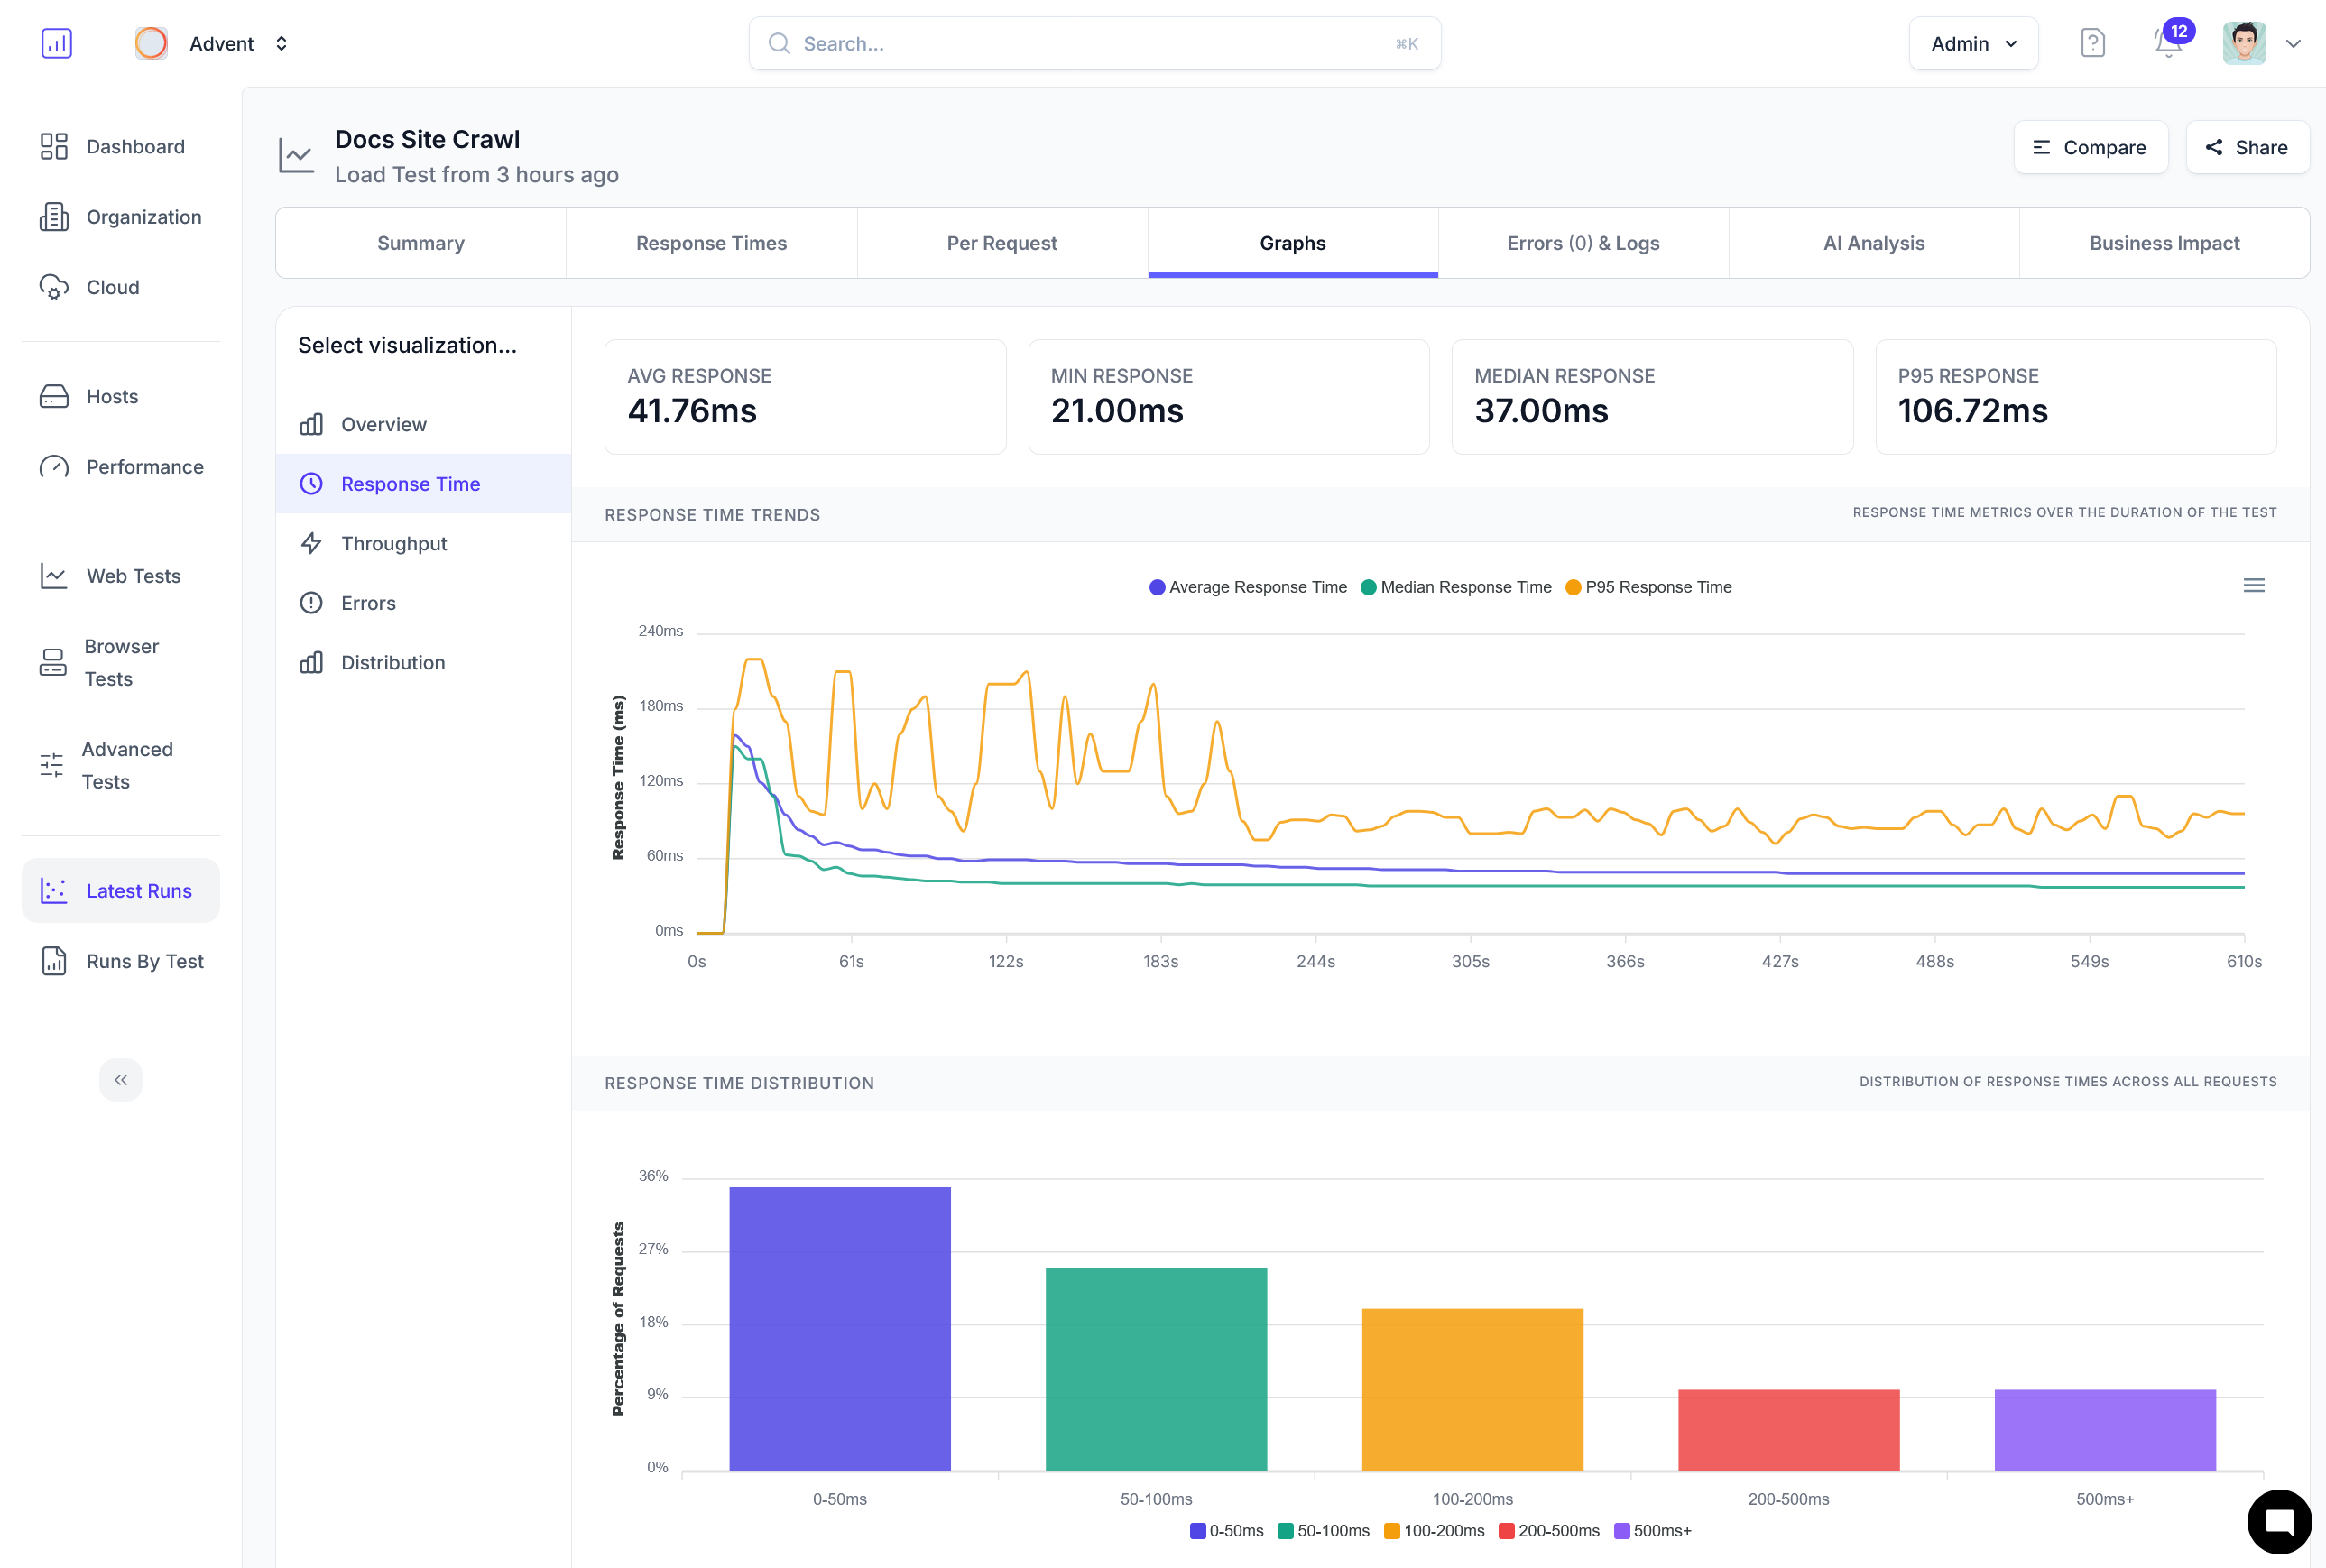The height and width of the screenshot is (1568, 2326).
Task: Select the Throughput visualization
Action: [393, 543]
